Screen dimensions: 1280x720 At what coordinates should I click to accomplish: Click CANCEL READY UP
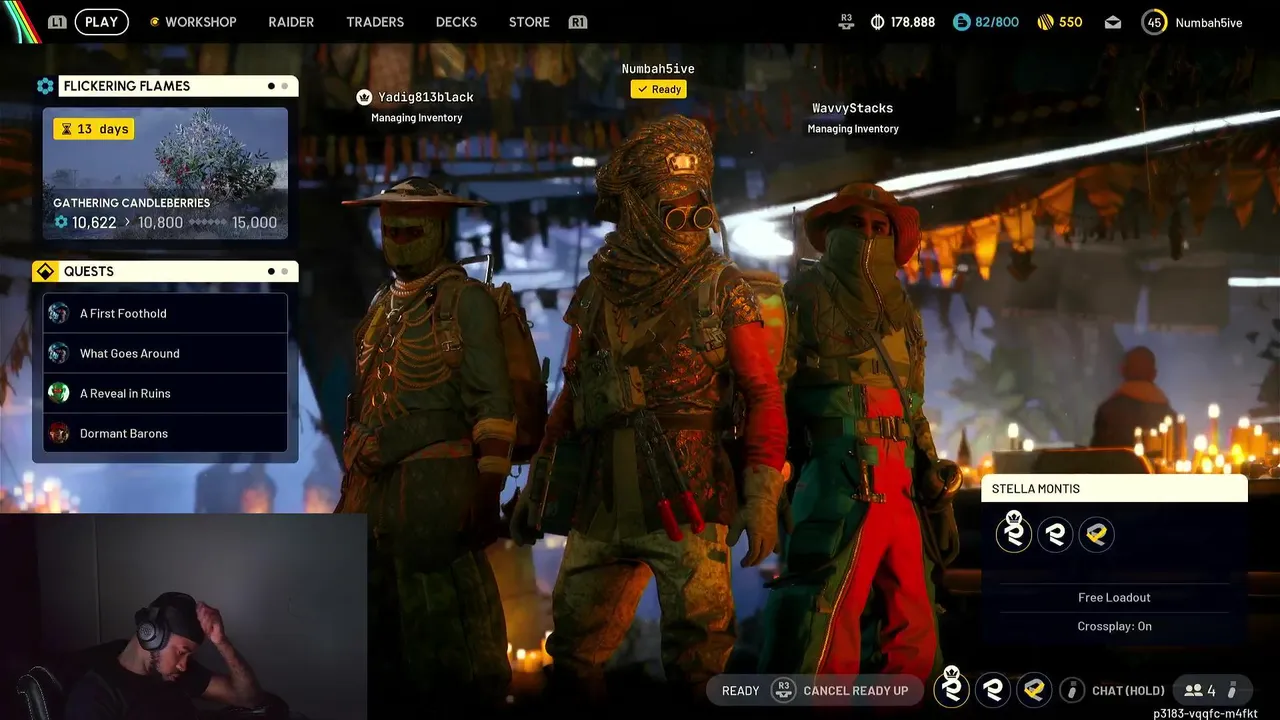[x=856, y=690]
